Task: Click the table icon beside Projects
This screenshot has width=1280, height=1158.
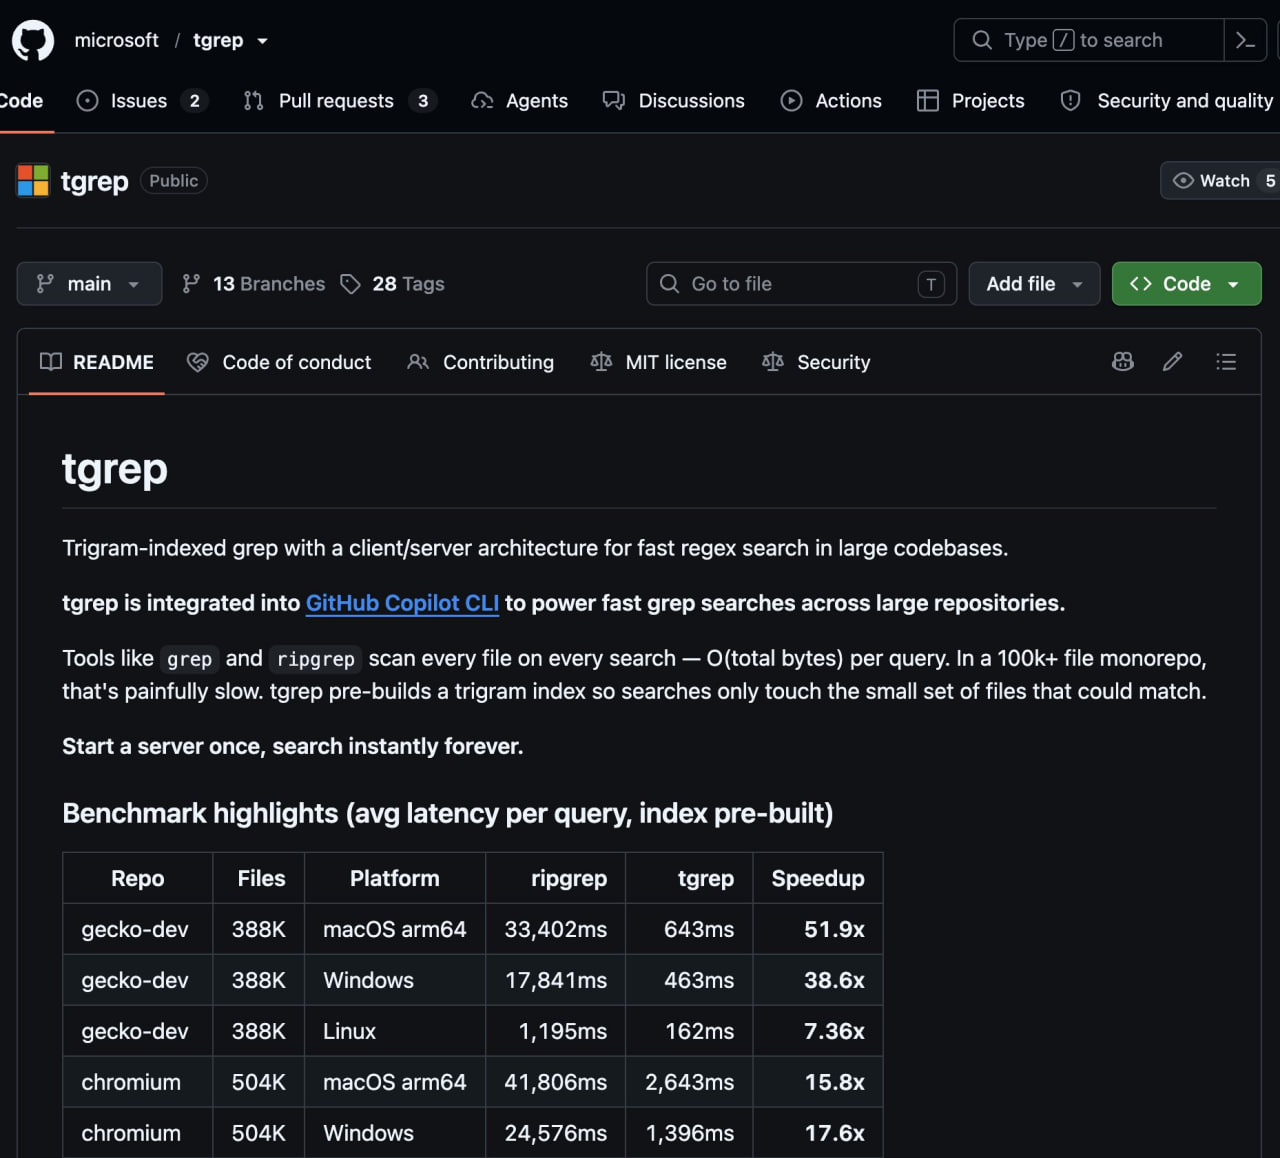Action: pyautogui.click(x=928, y=101)
